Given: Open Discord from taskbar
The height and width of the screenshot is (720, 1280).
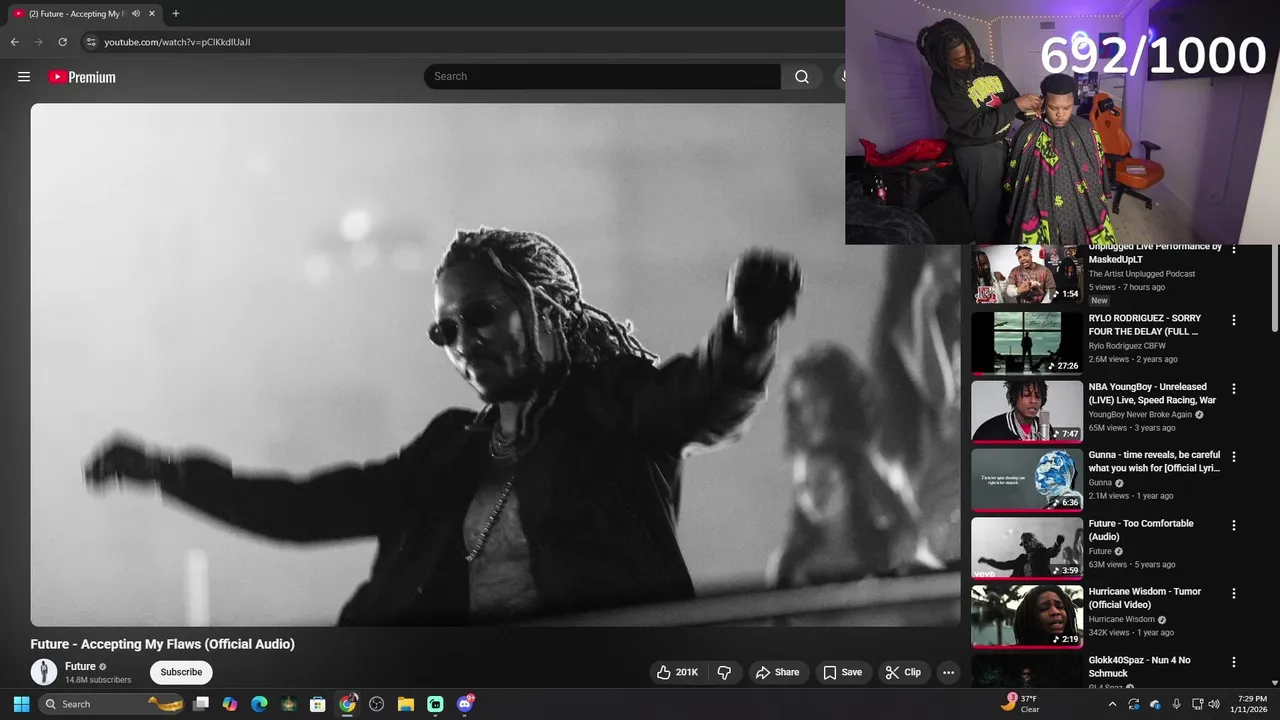Looking at the screenshot, I should 465,704.
